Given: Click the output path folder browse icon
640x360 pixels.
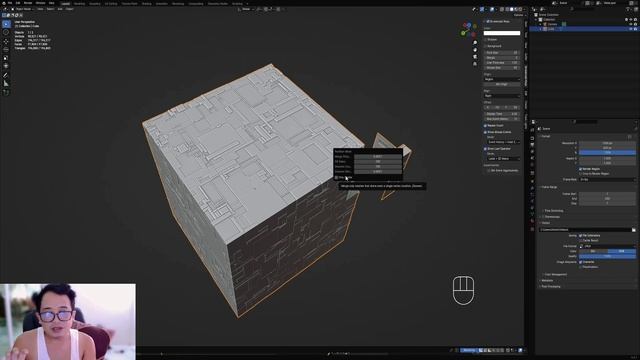Looking at the screenshot, I should 633,230.
